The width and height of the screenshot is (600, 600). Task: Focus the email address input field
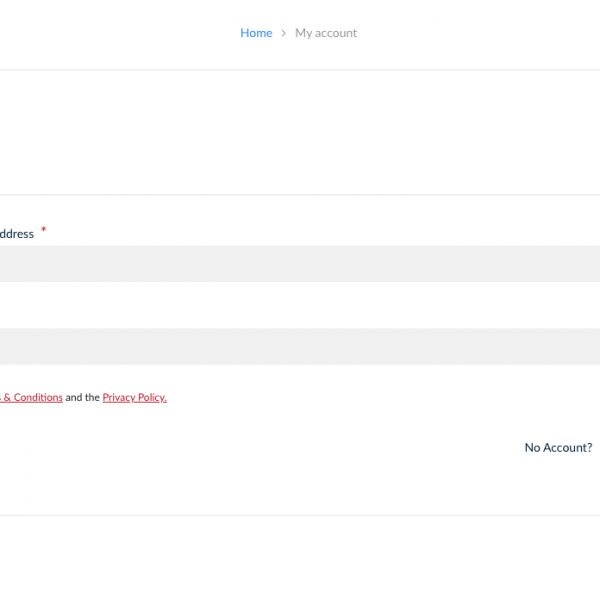coord(300,264)
